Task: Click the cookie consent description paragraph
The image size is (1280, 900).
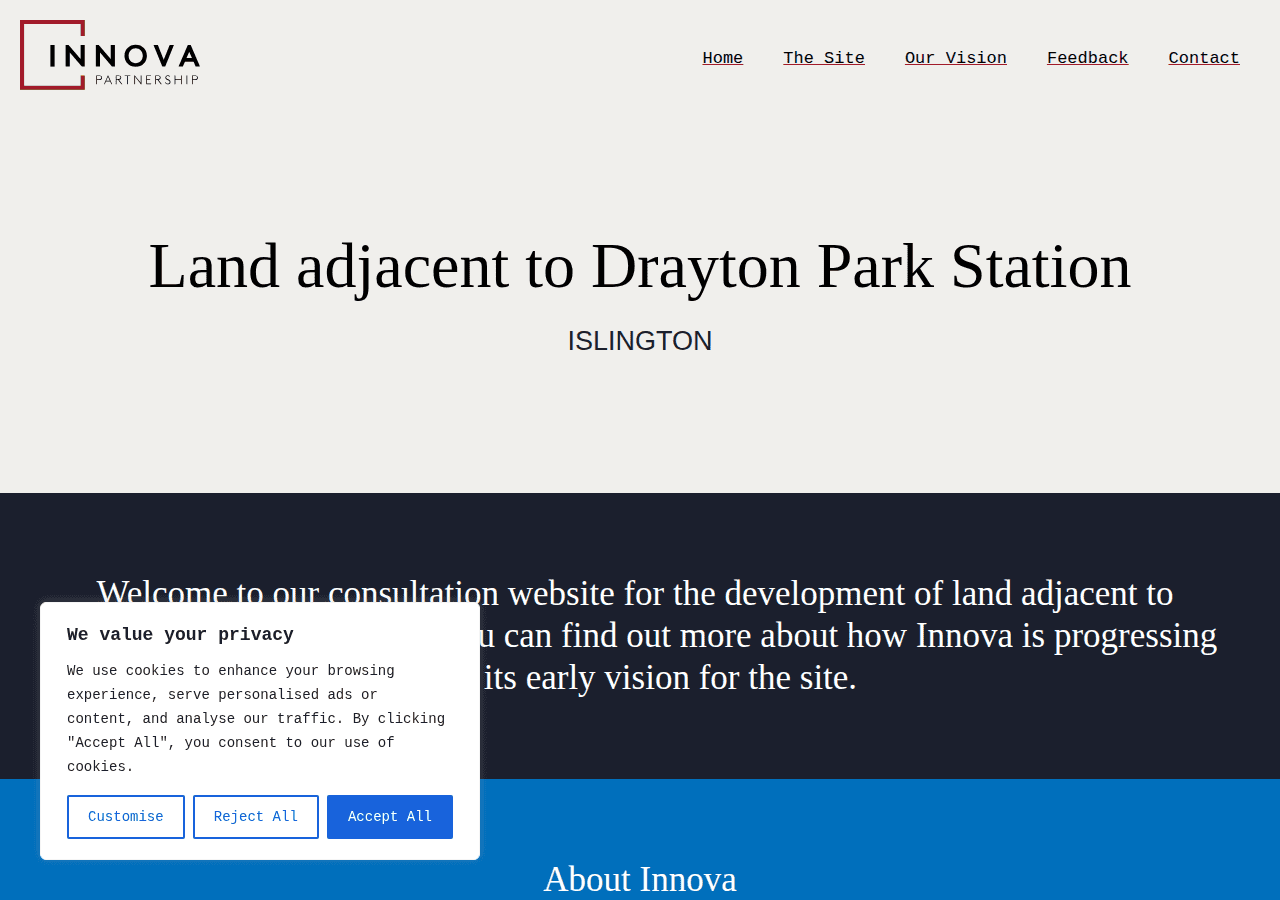Action: [256, 719]
